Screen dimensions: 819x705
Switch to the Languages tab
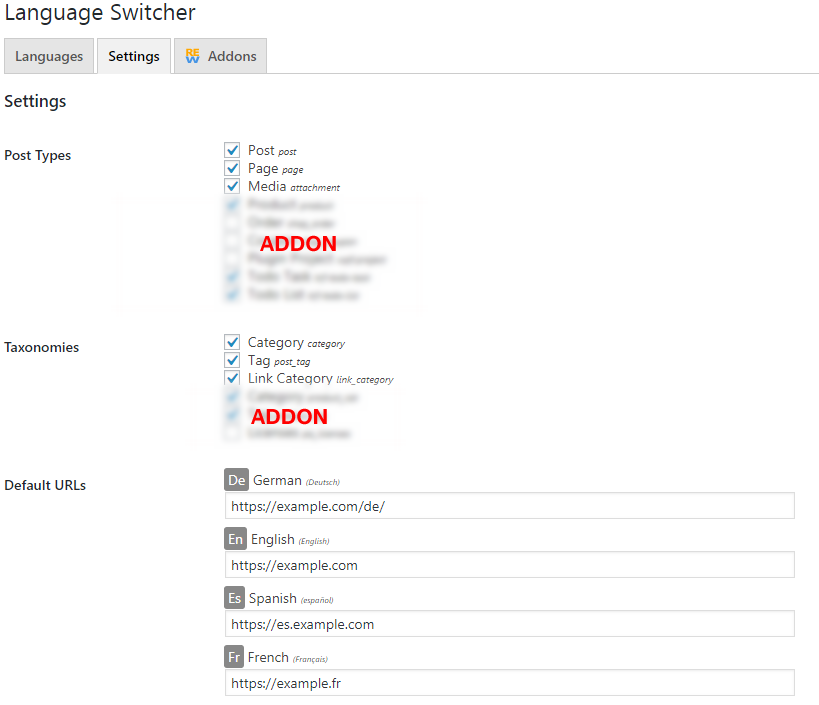tap(48, 56)
